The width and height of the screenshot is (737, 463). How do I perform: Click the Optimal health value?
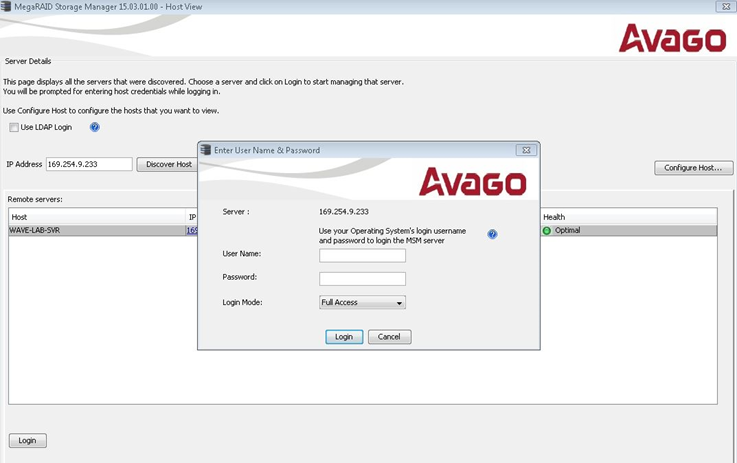(x=567, y=230)
